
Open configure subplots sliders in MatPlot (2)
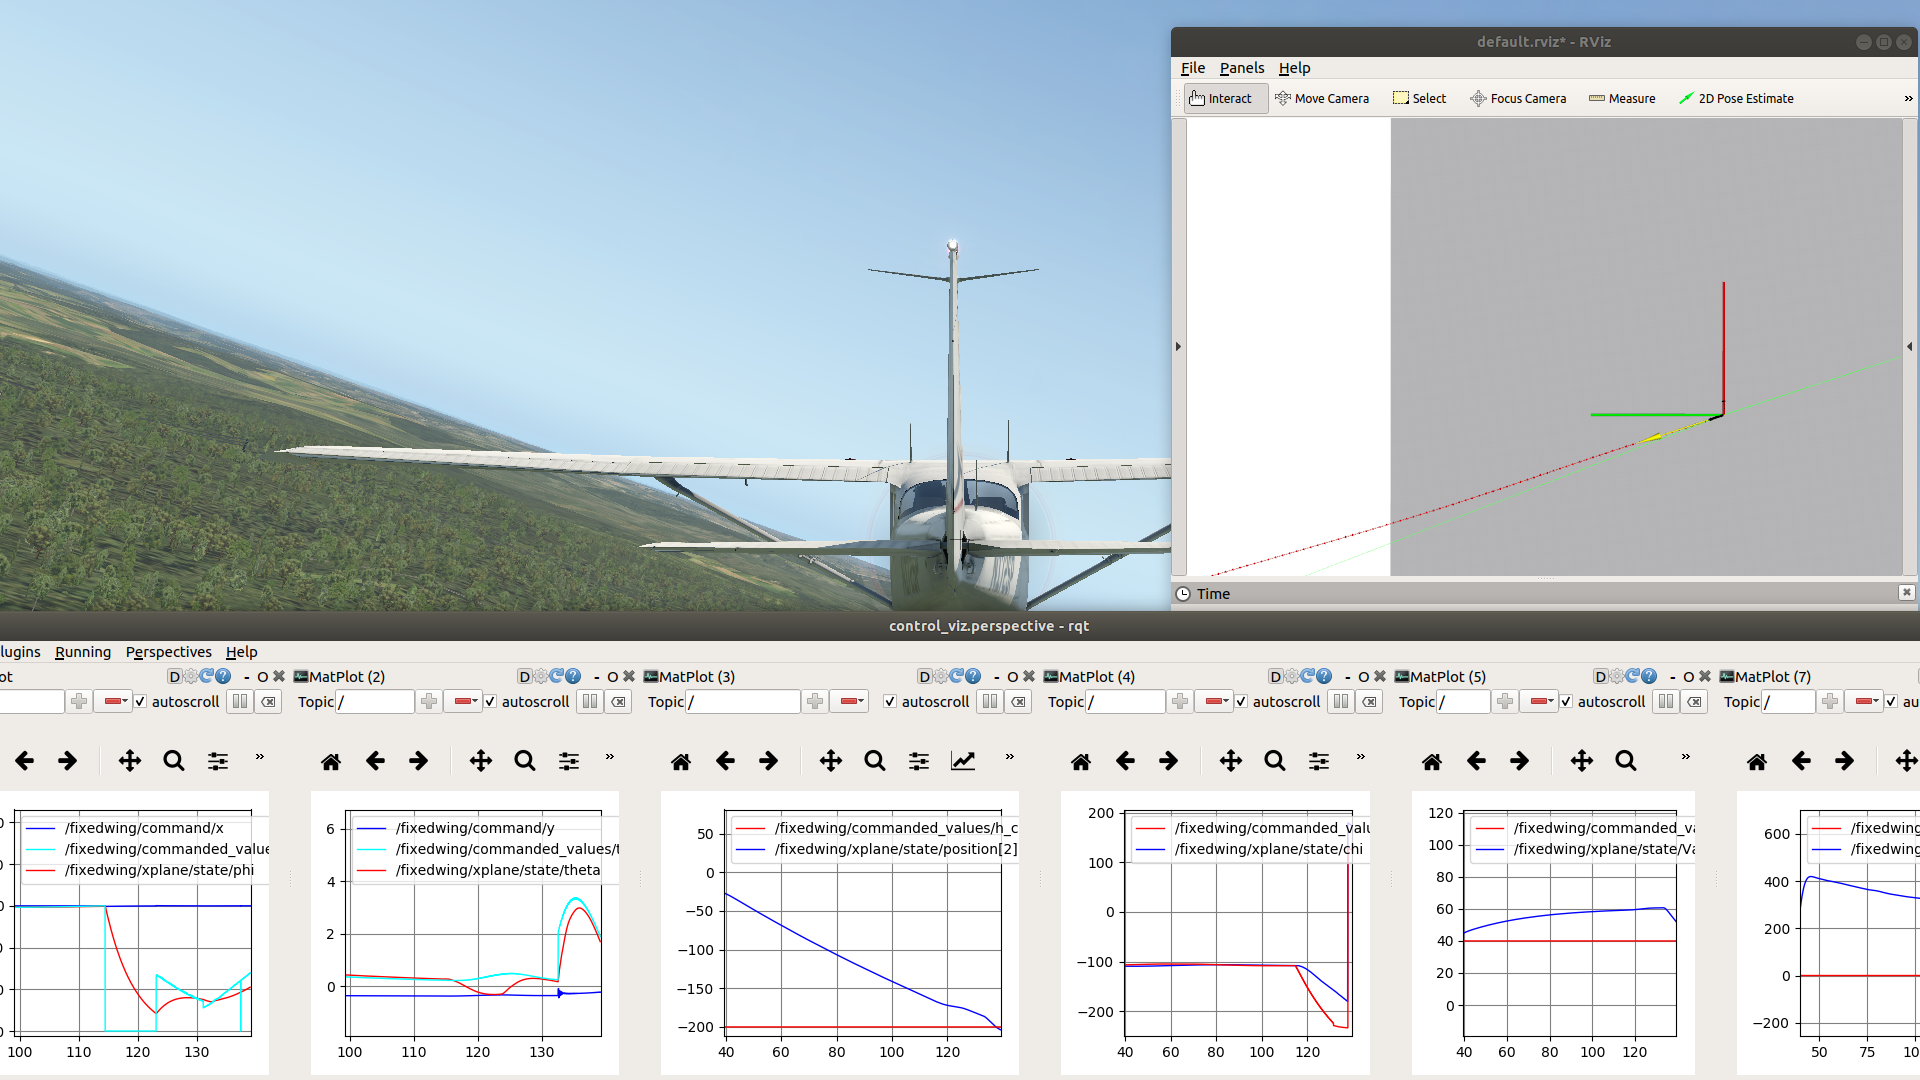pos(569,761)
